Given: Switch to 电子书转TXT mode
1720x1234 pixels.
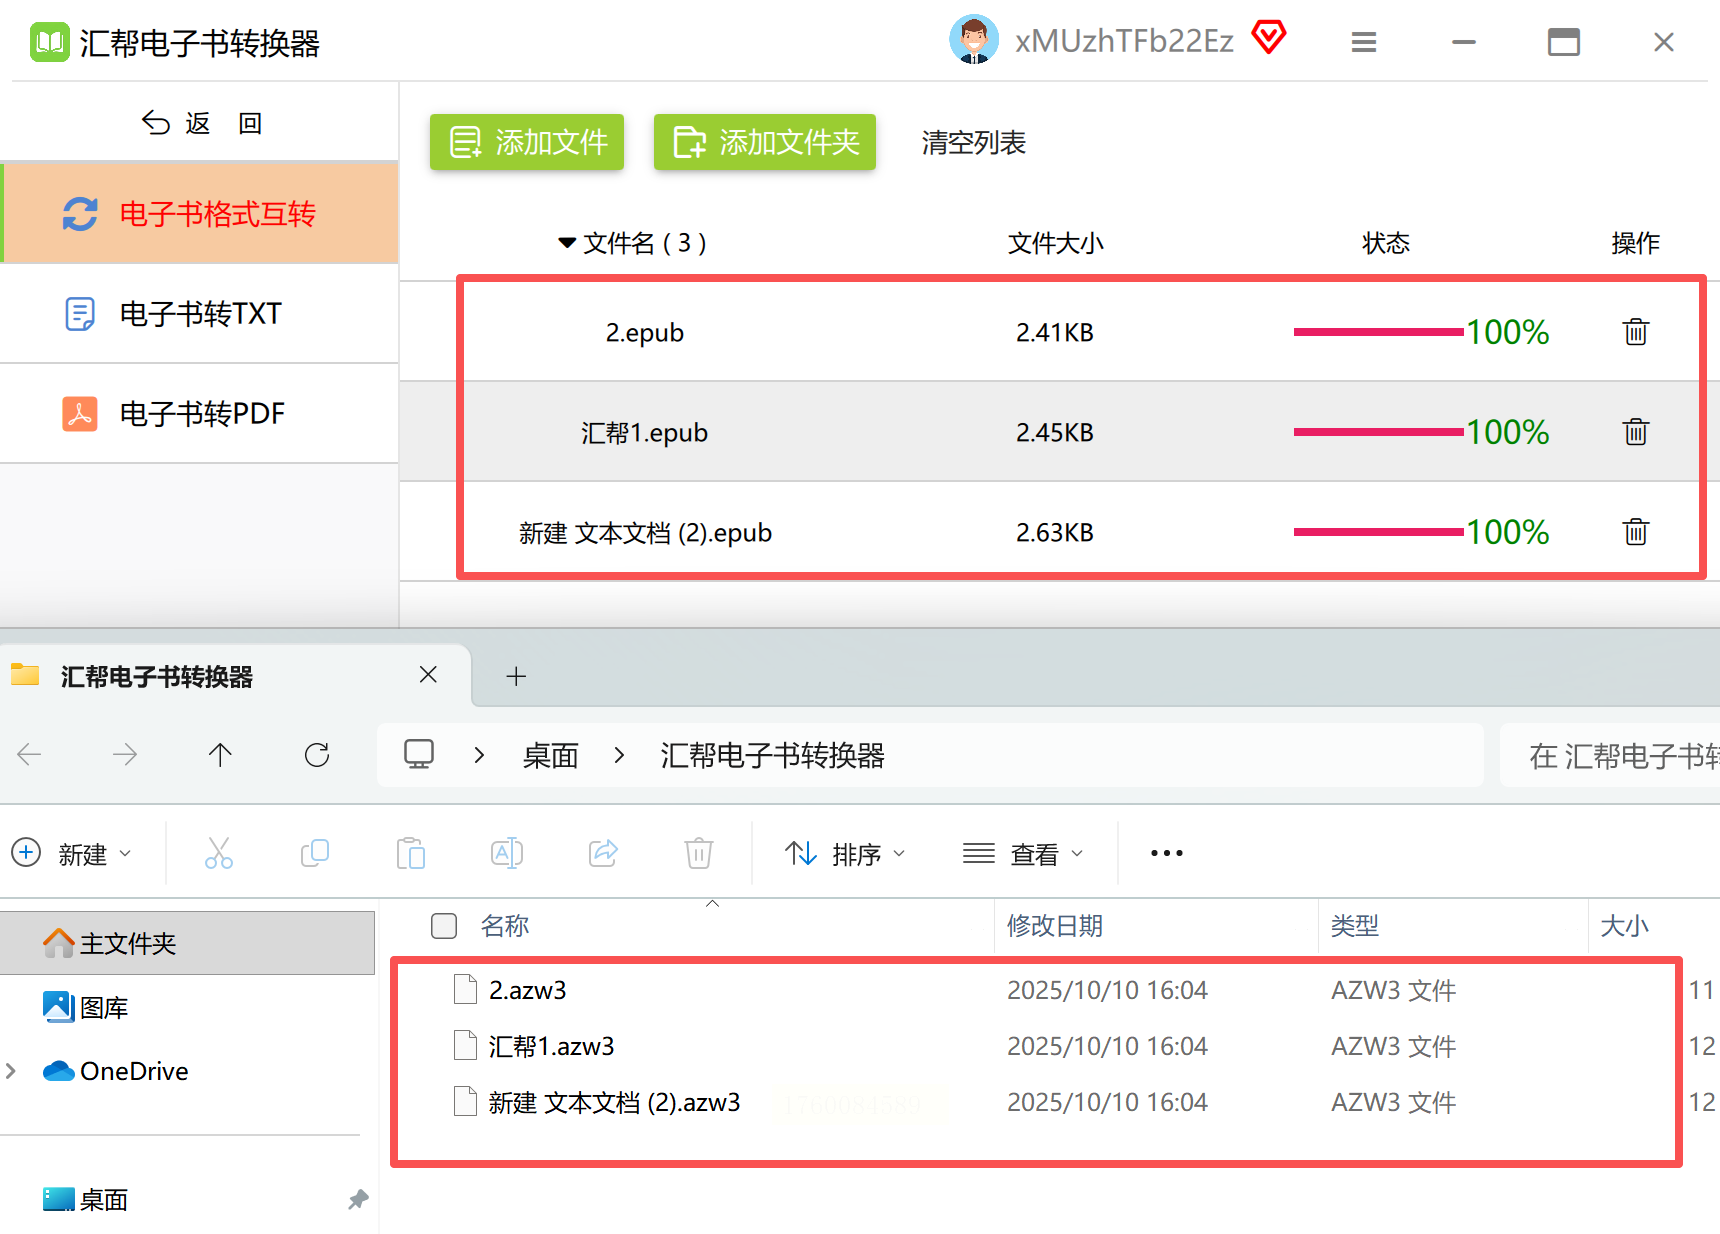Looking at the screenshot, I should pos(200,314).
